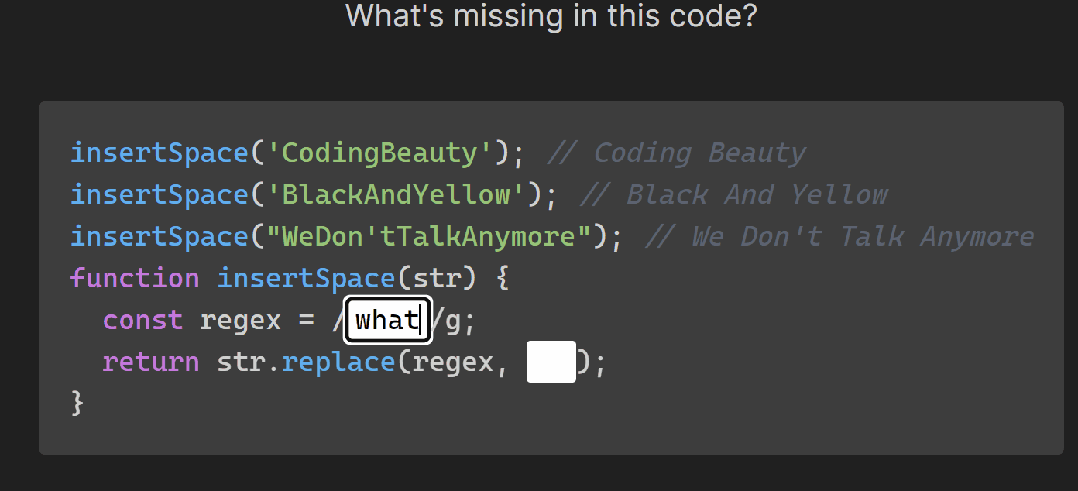Click the 'return' keyword
This screenshot has height=491, width=1078.
[x=151, y=361]
